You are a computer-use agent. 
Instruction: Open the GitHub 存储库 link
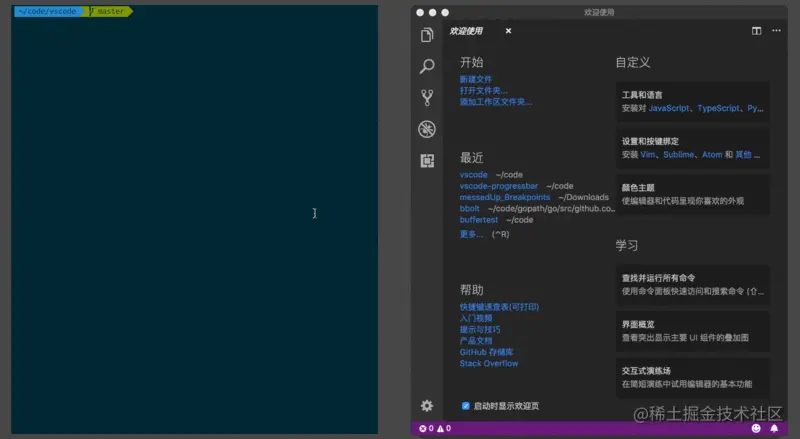(x=486, y=352)
